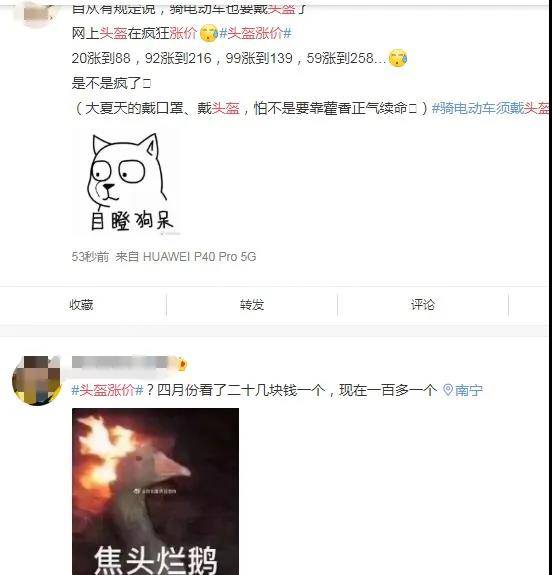Screen dimensions: 552x575
Task: Click the badge icon after second username
Action: click(181, 364)
